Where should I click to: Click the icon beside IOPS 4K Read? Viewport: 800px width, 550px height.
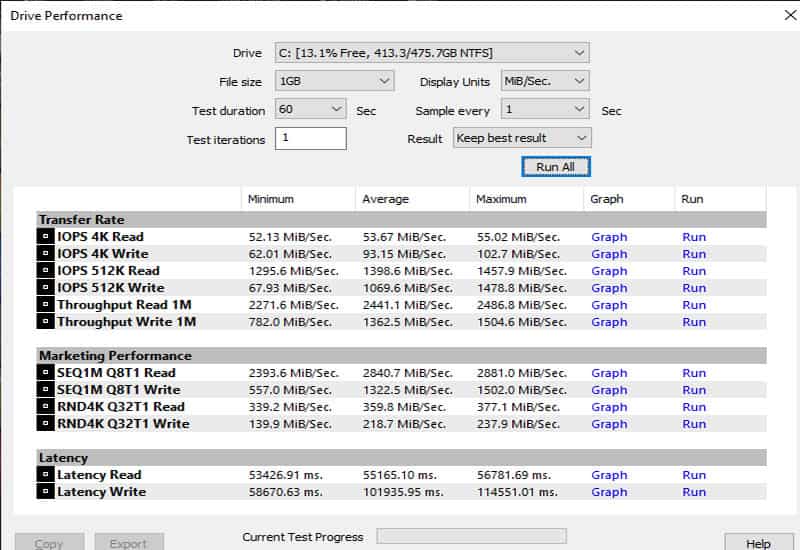tap(45, 237)
